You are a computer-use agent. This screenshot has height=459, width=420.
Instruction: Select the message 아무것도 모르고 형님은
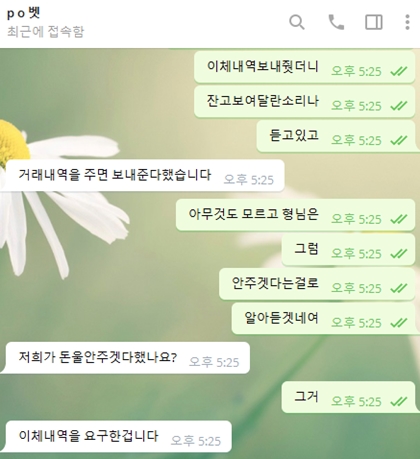[x=295, y=215]
